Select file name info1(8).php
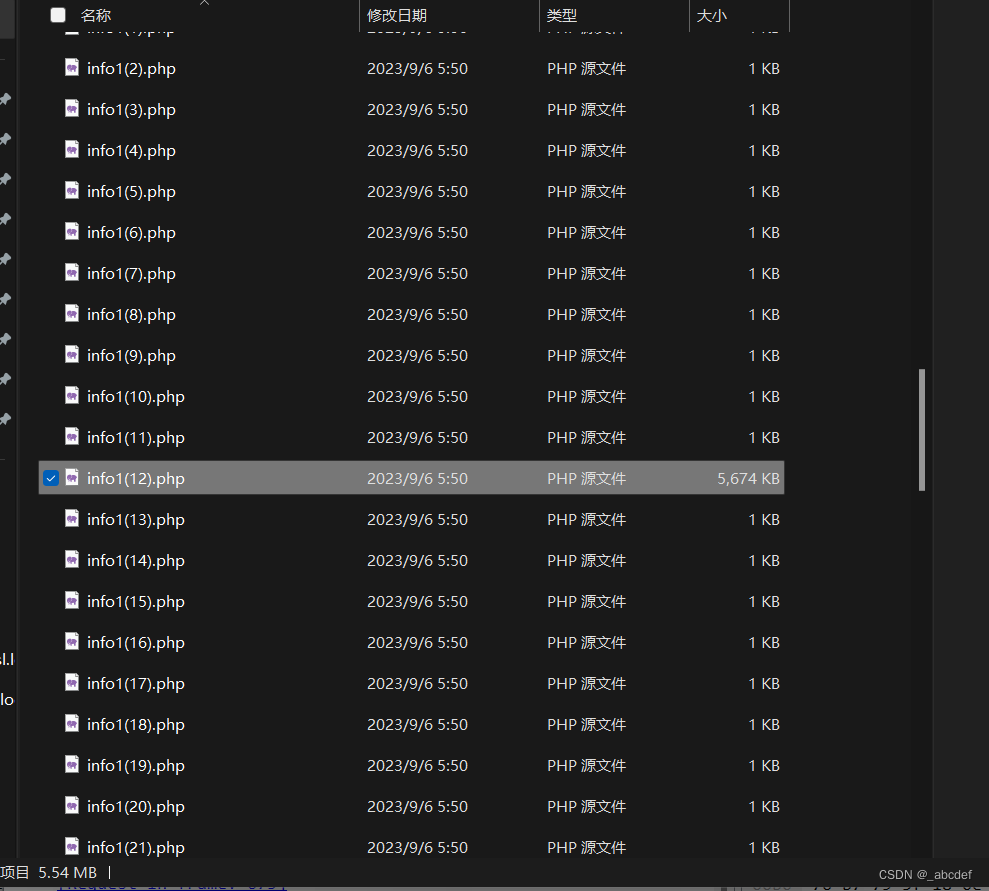Screen dimensions: 989x891 131,315
